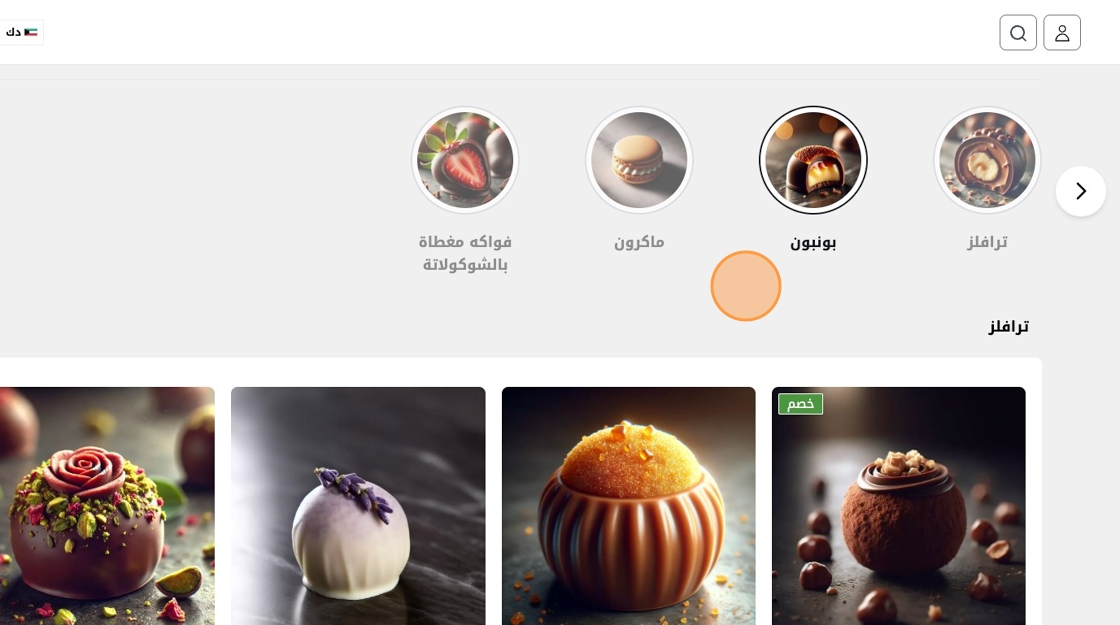Switch to the ماكرون category label
The width and height of the screenshot is (1120, 625).
coord(639,242)
